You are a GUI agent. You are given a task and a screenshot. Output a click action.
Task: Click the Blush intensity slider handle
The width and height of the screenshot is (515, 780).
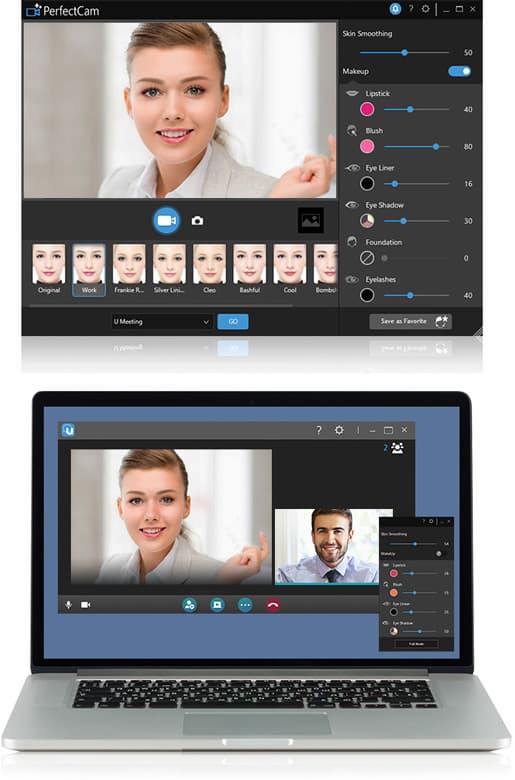(436, 146)
